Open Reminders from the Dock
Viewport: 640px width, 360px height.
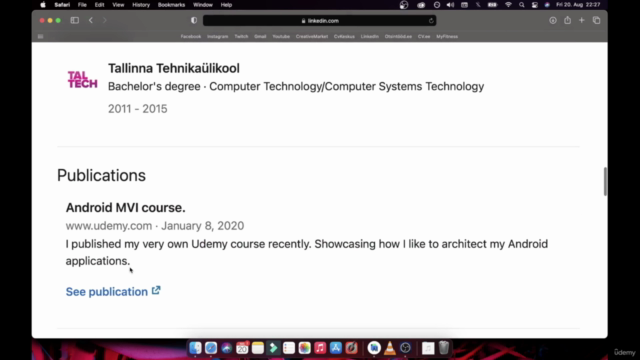tap(289, 348)
